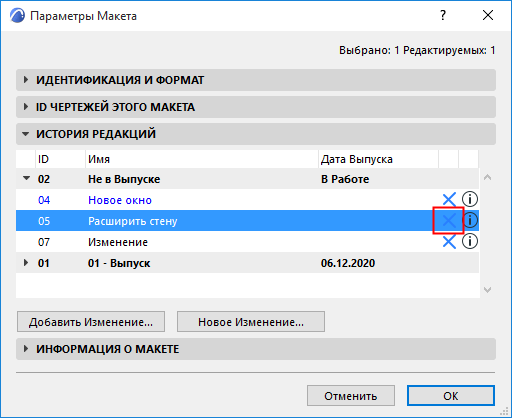Open info for 'Новое окно' change
Image resolution: width=512 pixels, height=418 pixels.
[470, 199]
